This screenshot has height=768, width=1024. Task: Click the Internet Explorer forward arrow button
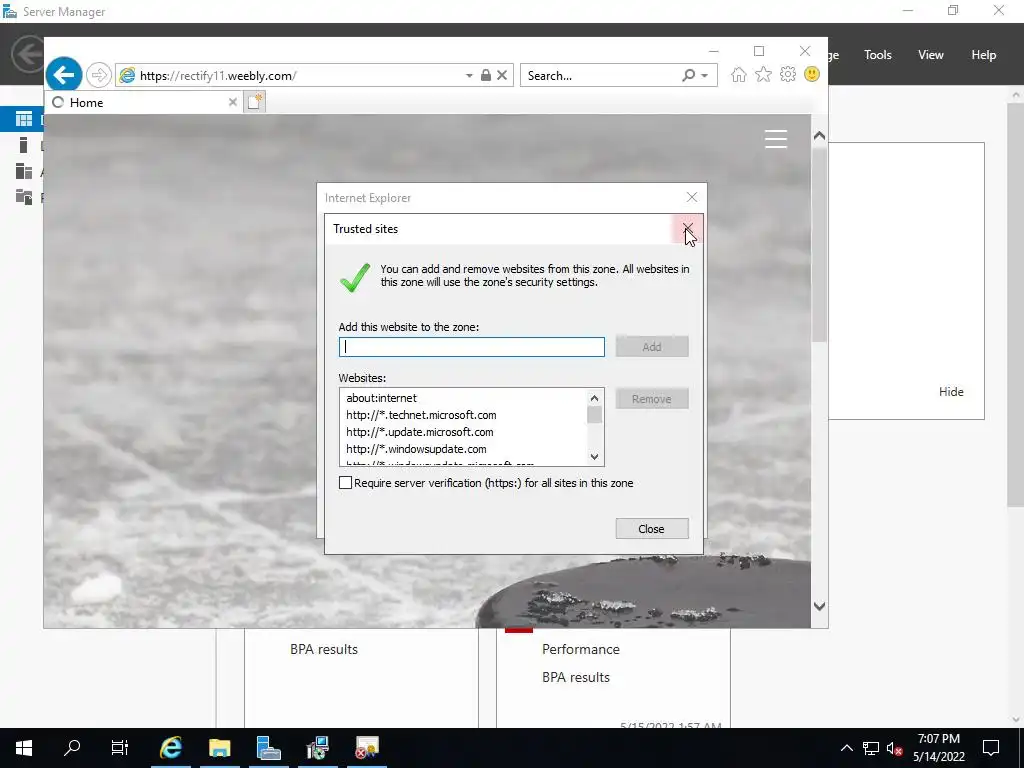click(99, 75)
